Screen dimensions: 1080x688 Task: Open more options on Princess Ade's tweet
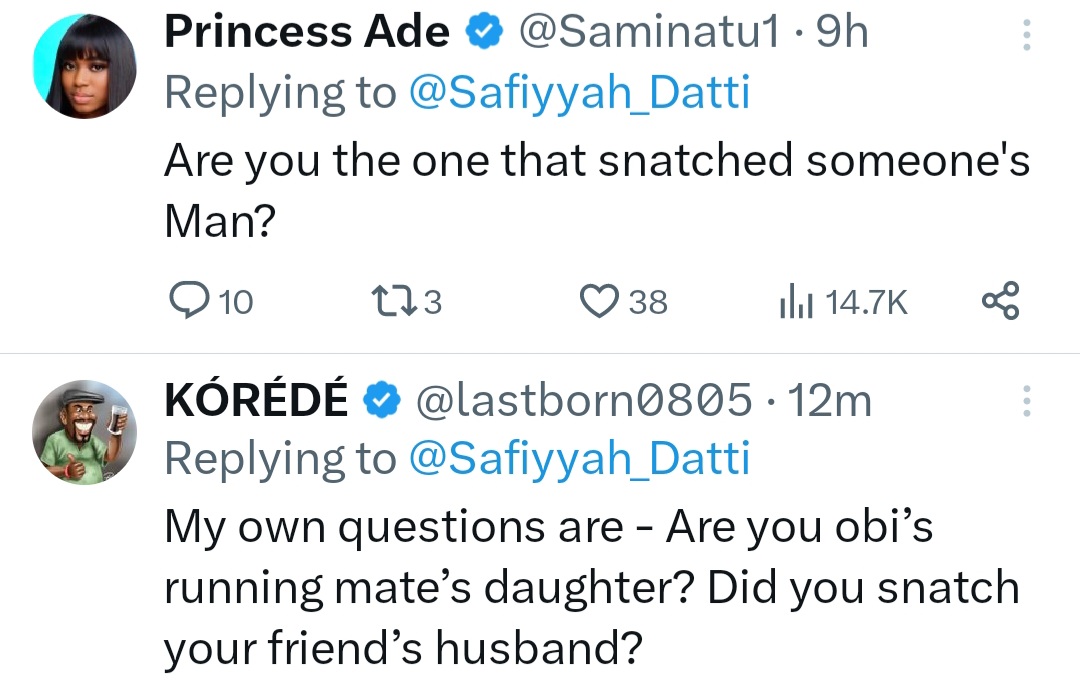point(1025,35)
